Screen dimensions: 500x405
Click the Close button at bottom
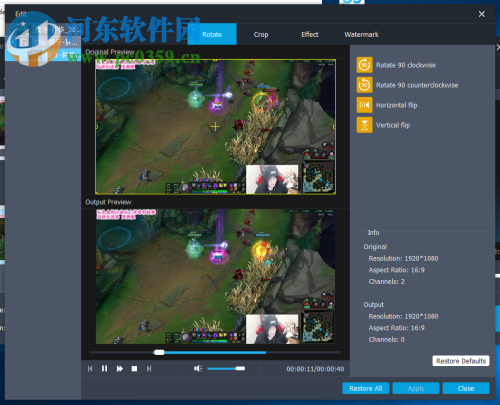point(466,388)
